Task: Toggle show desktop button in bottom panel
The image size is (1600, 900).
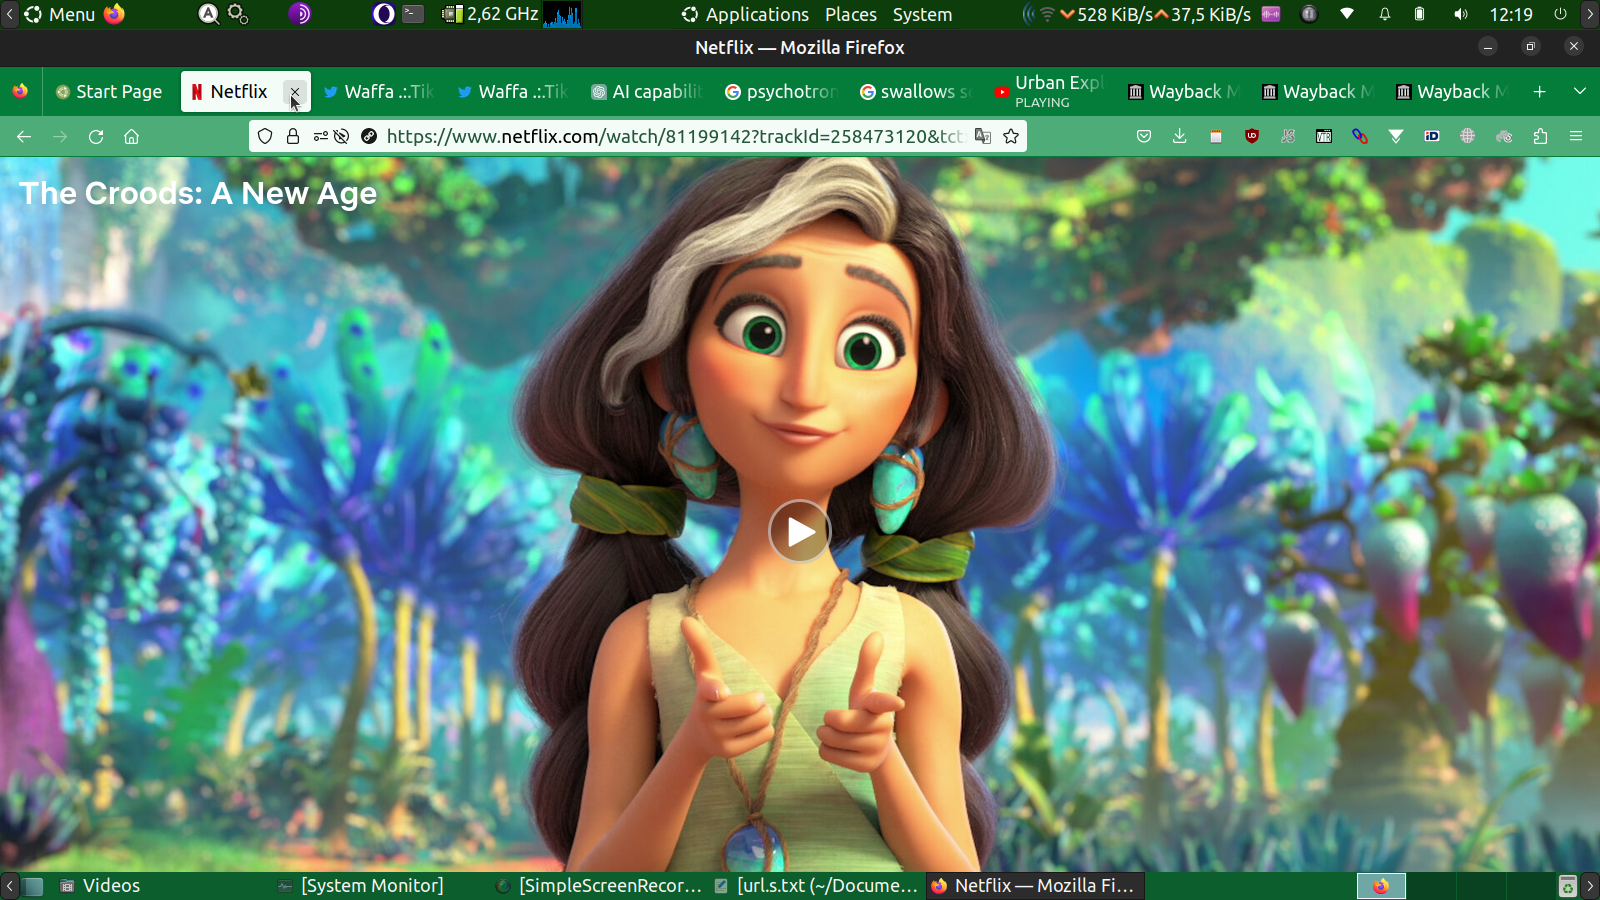Action: (33, 885)
